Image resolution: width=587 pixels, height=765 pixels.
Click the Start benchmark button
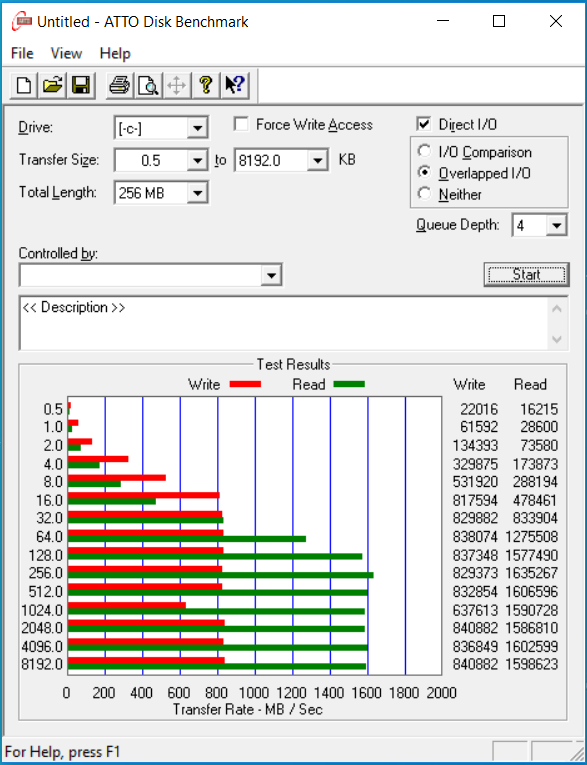(x=526, y=275)
